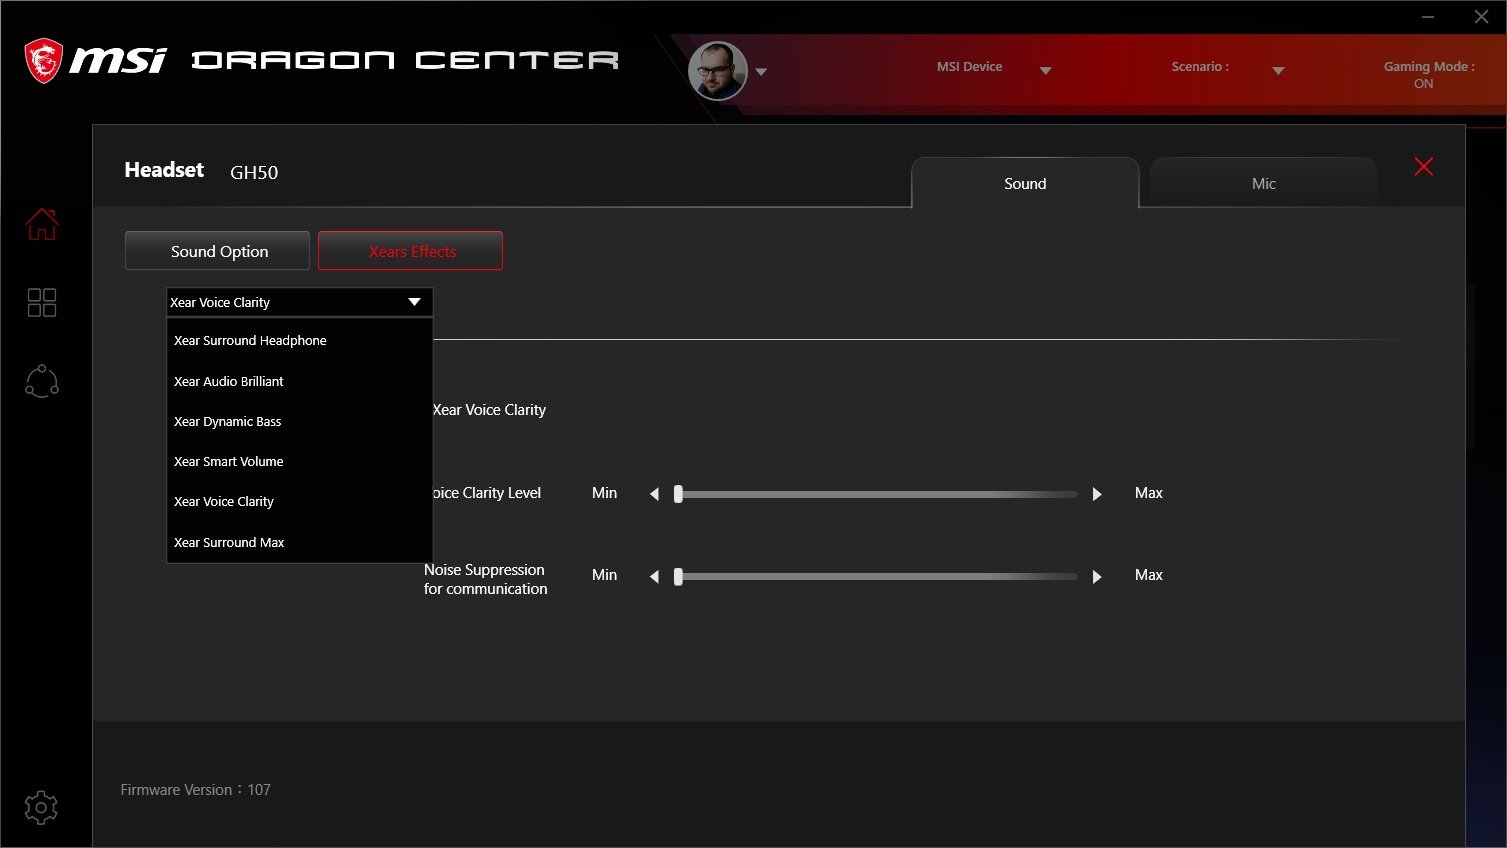This screenshot has height=848, width=1507.
Task: Switch to the Sound tab
Action: [x=1025, y=183]
